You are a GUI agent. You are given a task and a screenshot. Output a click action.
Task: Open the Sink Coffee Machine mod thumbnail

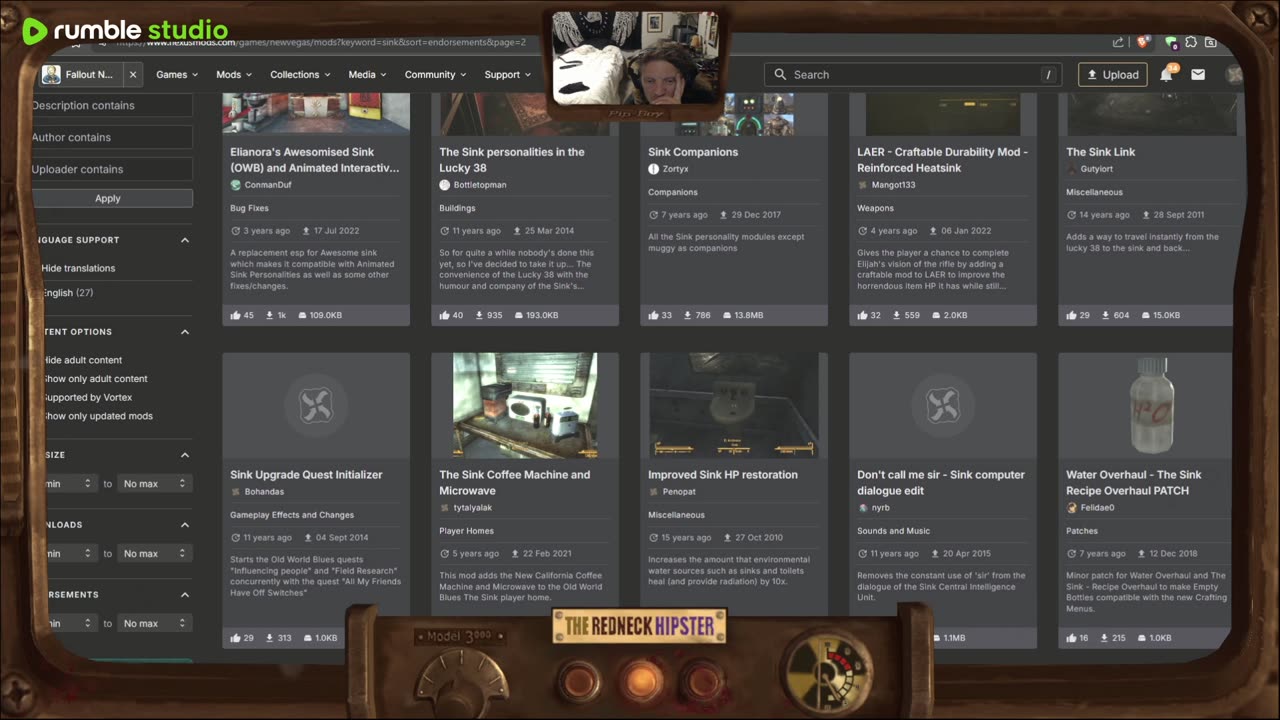coord(525,405)
